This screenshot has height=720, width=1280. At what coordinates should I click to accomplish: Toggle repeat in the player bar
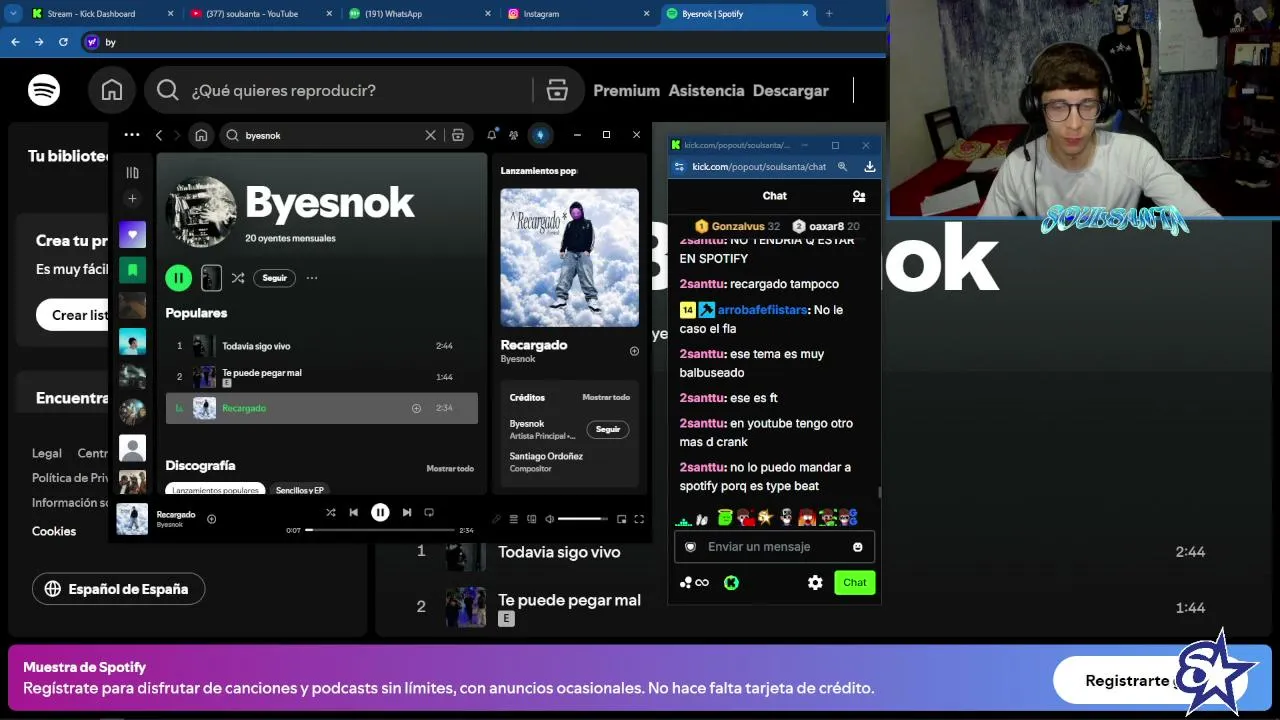click(429, 512)
